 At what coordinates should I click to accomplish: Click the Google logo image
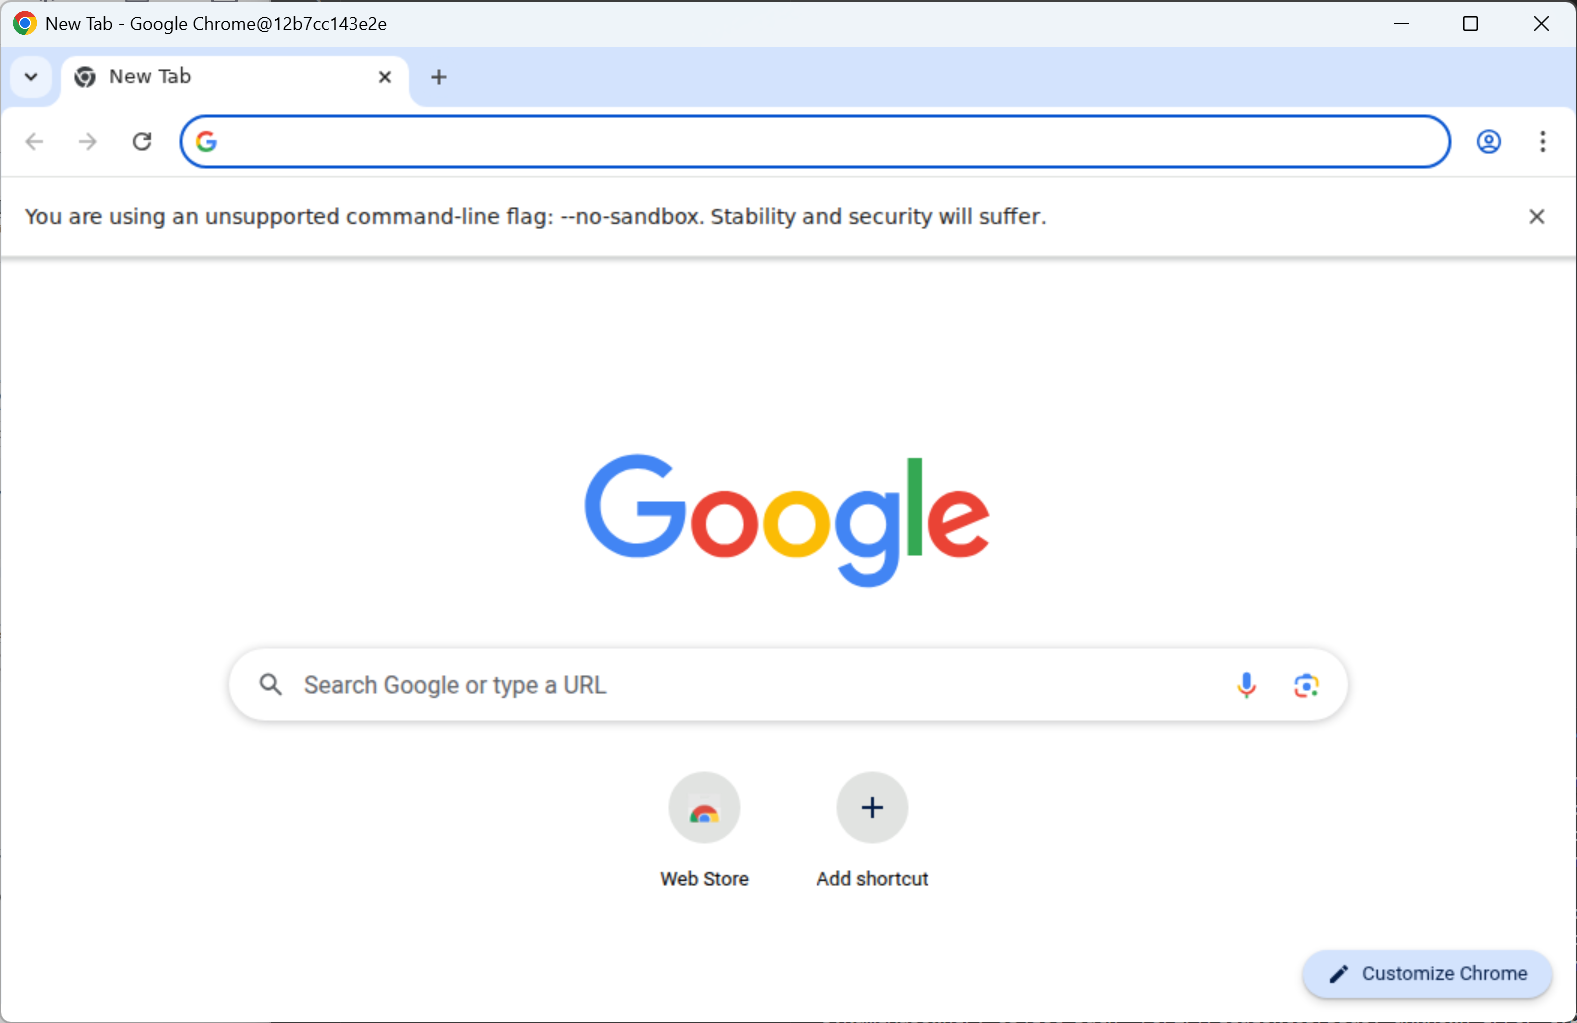tap(787, 520)
